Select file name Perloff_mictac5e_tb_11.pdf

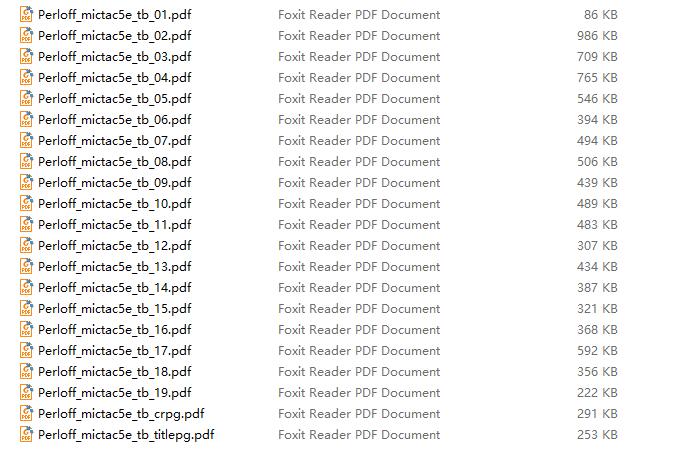115,225
